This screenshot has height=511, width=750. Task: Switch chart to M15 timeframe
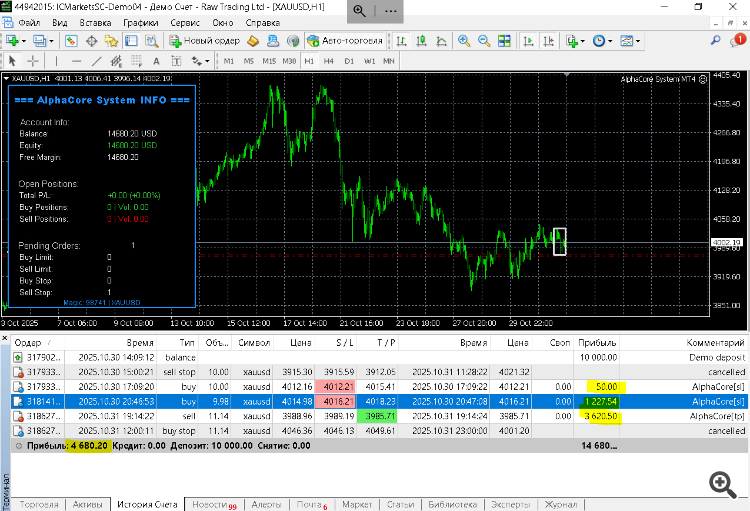[x=268, y=61]
